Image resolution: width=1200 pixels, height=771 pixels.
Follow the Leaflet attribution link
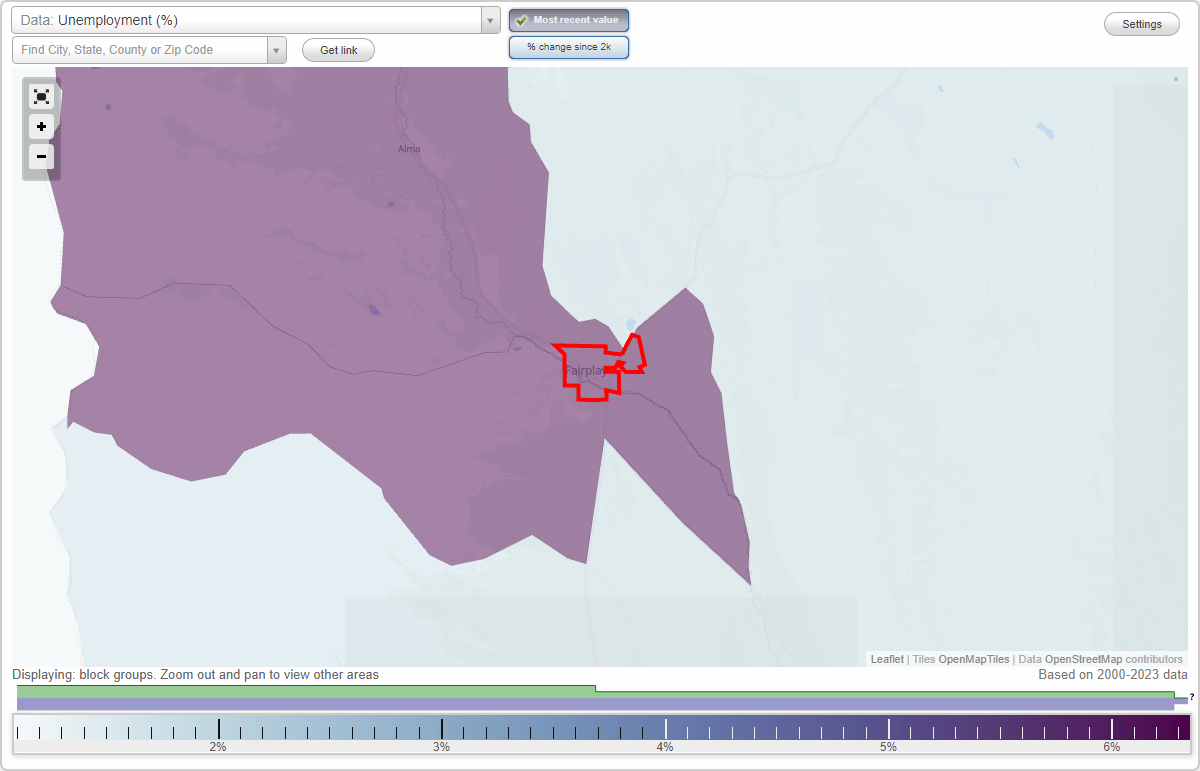(887, 659)
